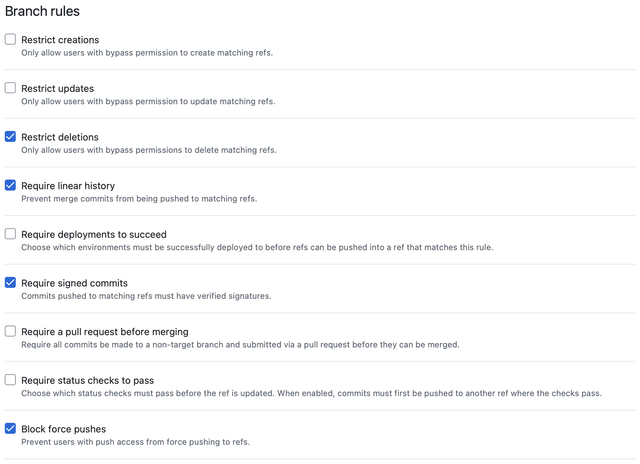Click the "Restrict updates" label text

coord(58,89)
